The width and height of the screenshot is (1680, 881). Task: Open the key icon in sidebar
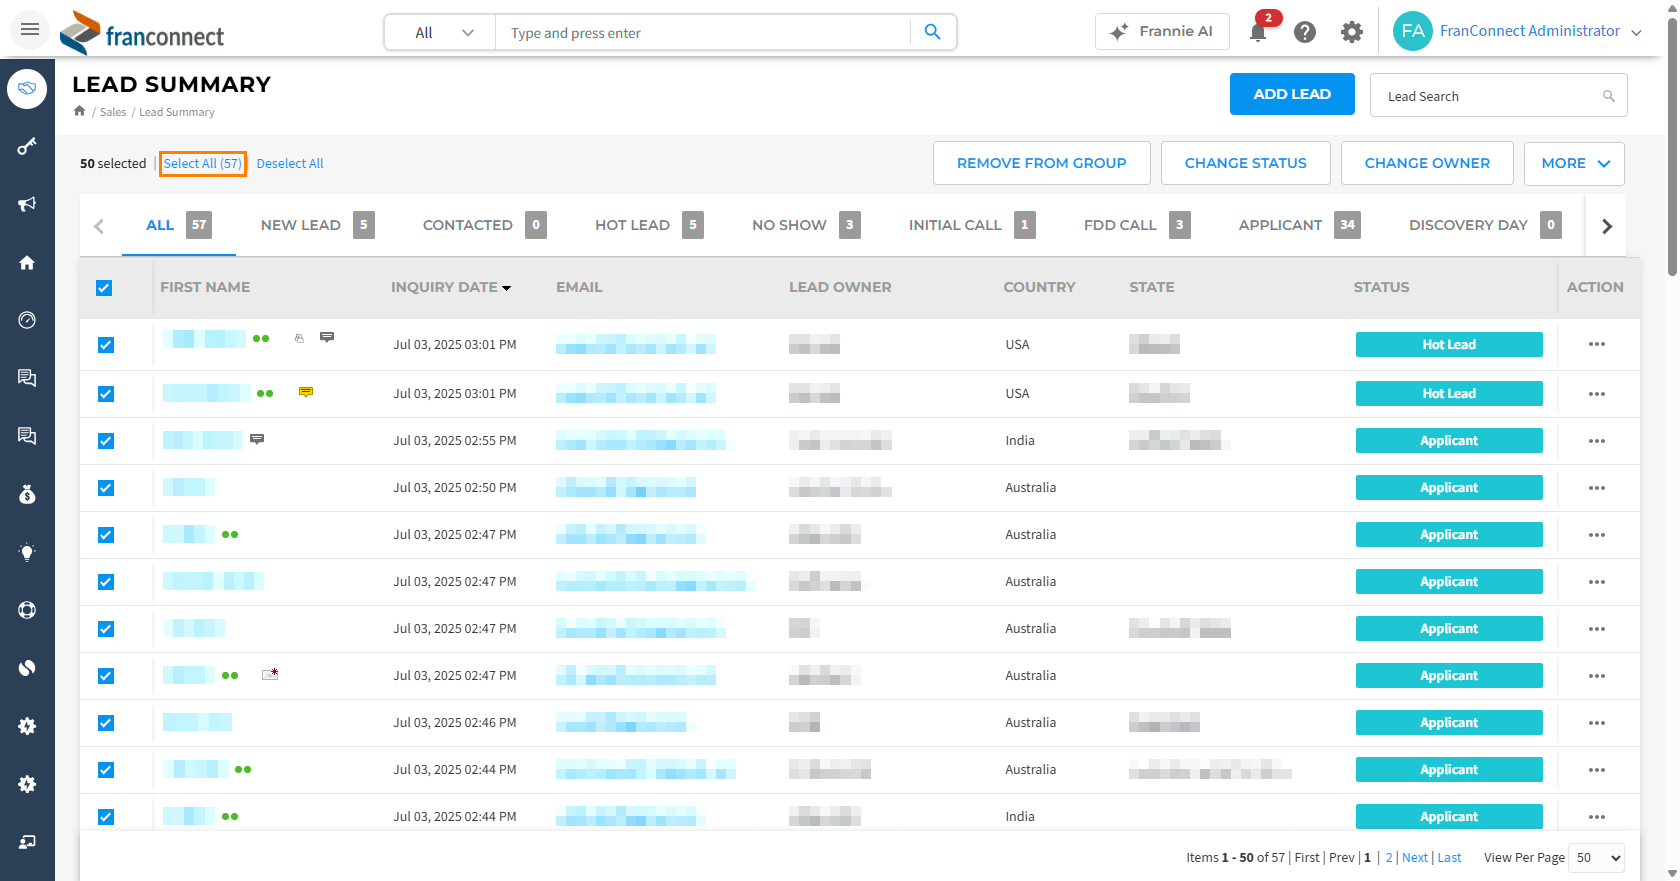coord(27,147)
